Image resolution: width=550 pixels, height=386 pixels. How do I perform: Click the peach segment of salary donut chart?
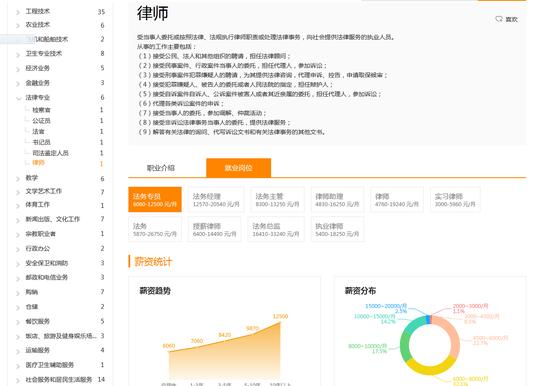454,337
